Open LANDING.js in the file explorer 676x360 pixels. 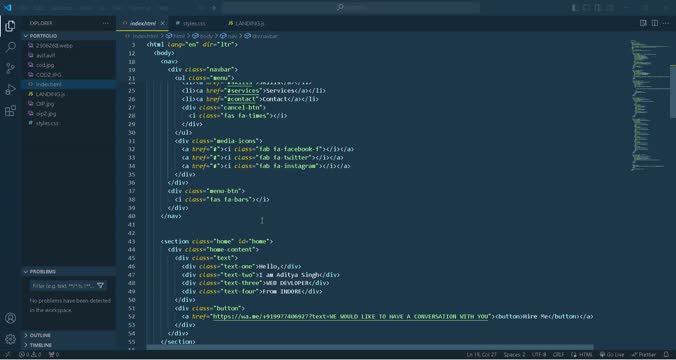(x=69, y=94)
